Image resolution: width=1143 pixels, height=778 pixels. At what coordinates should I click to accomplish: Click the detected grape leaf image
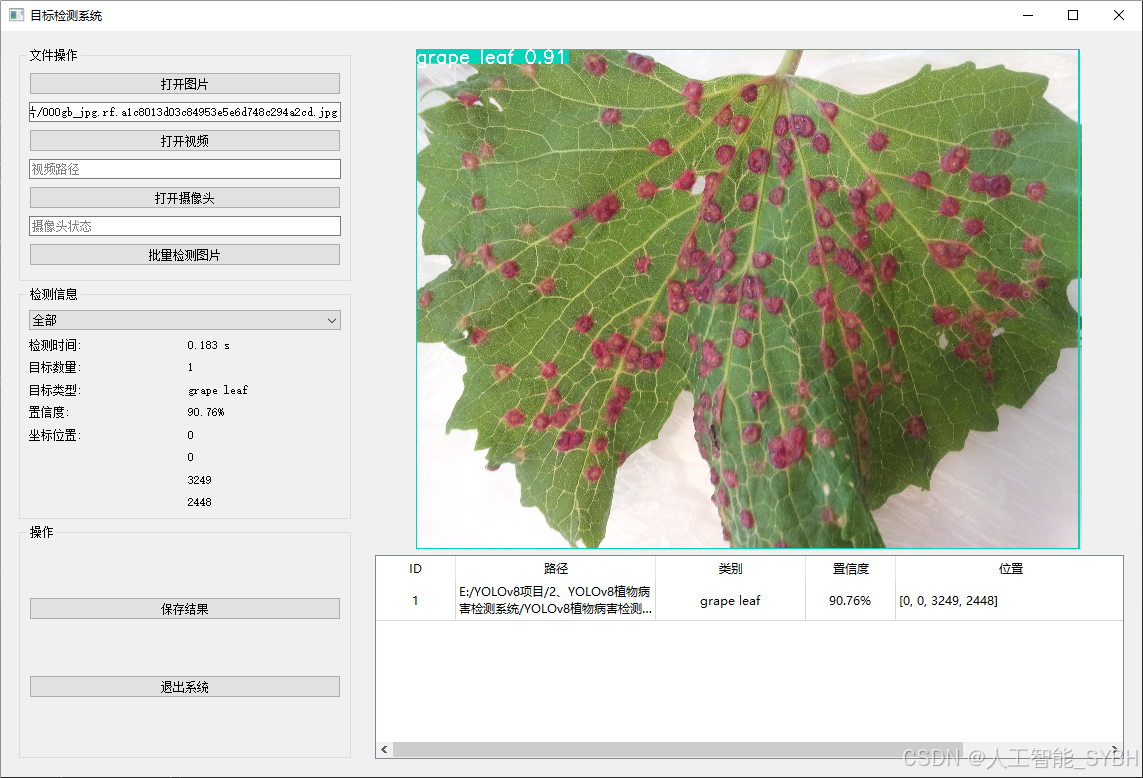[x=748, y=299]
